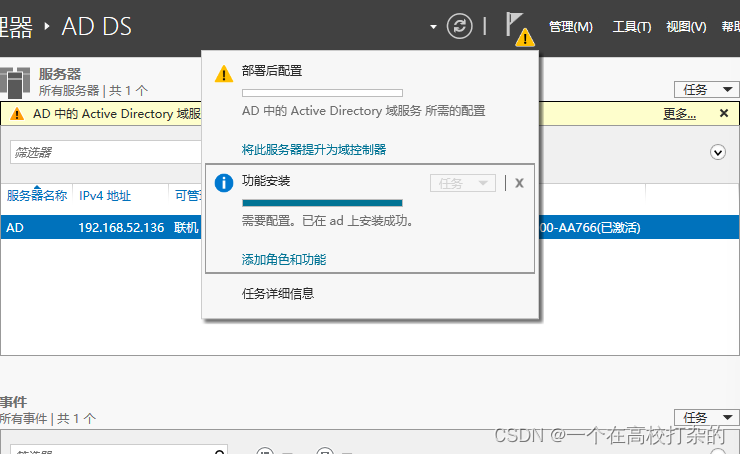Click the 功能安装 completed progress bar

(322, 203)
